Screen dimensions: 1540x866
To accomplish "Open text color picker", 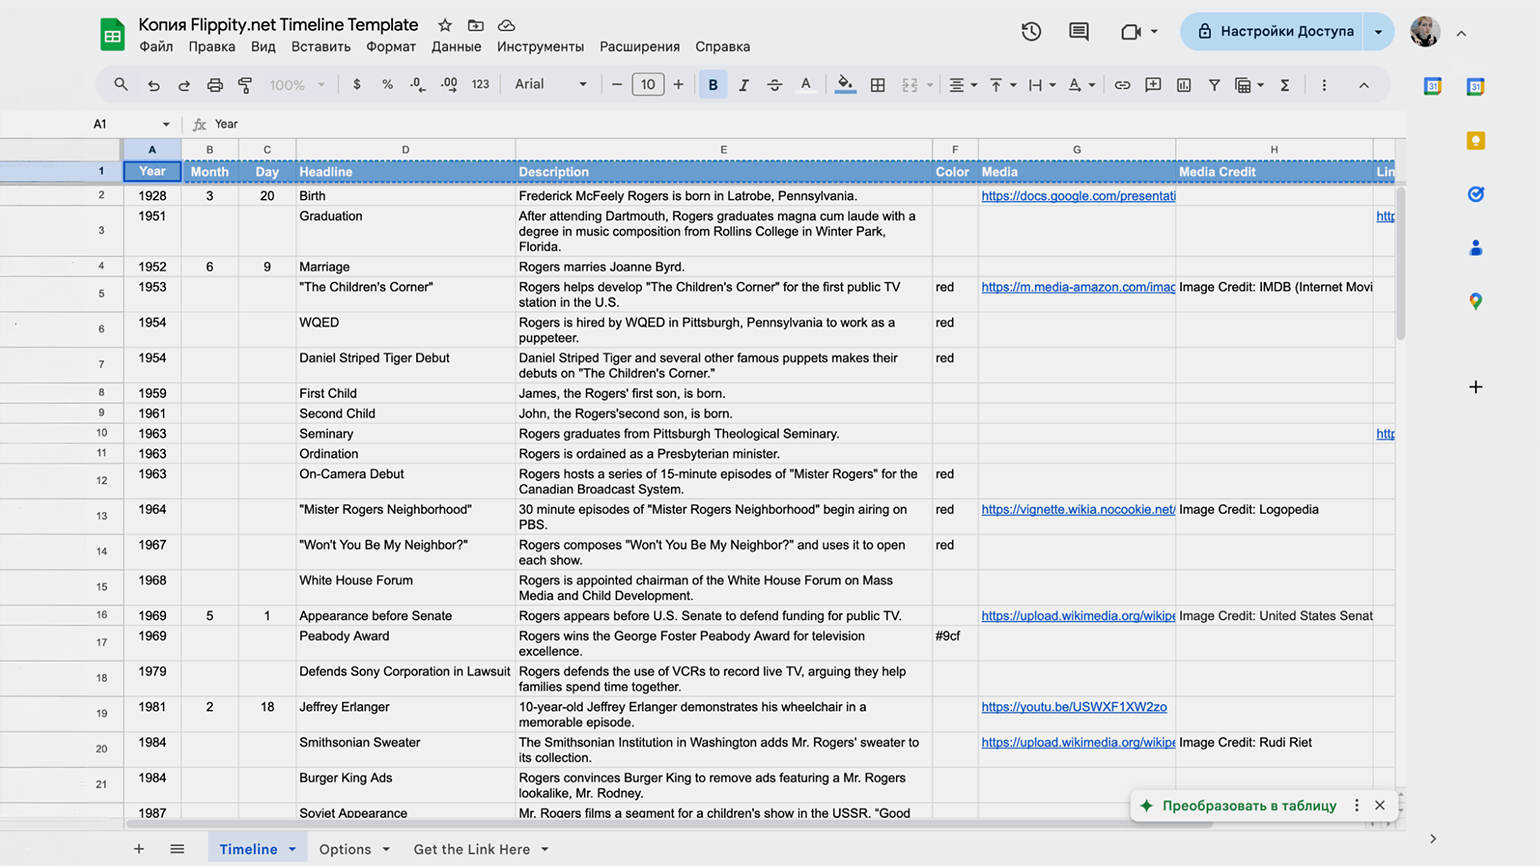I will (805, 85).
